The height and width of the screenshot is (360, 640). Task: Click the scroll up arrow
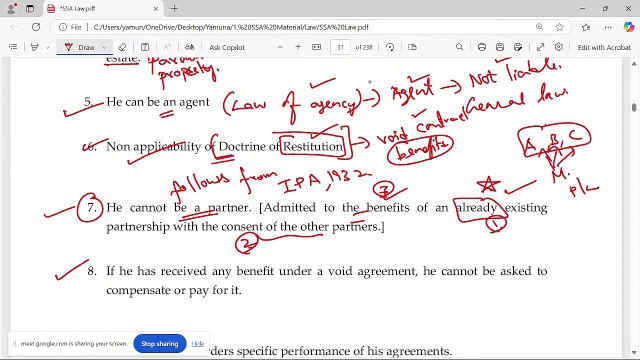pos(634,64)
